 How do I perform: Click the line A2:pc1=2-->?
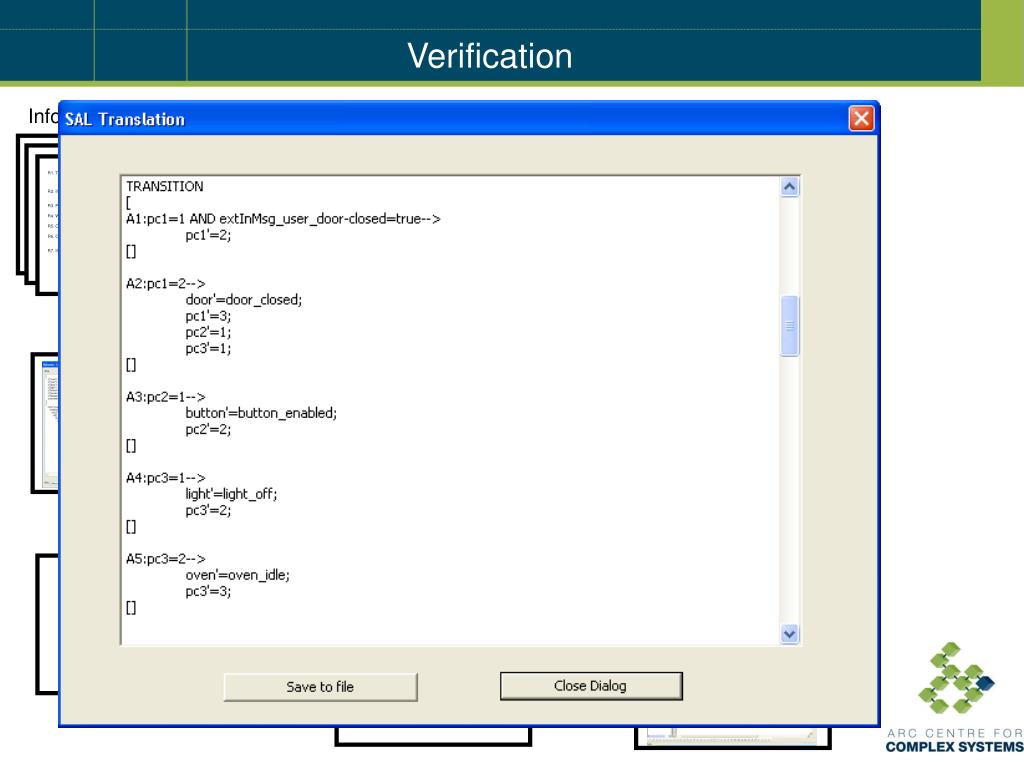coord(165,283)
